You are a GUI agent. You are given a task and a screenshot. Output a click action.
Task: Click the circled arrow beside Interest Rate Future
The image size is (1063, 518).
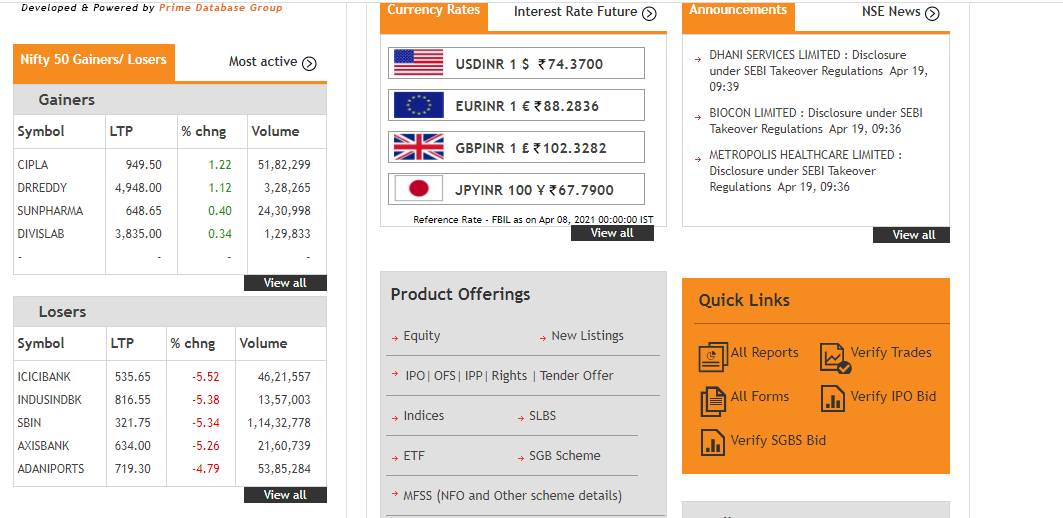pyautogui.click(x=649, y=14)
